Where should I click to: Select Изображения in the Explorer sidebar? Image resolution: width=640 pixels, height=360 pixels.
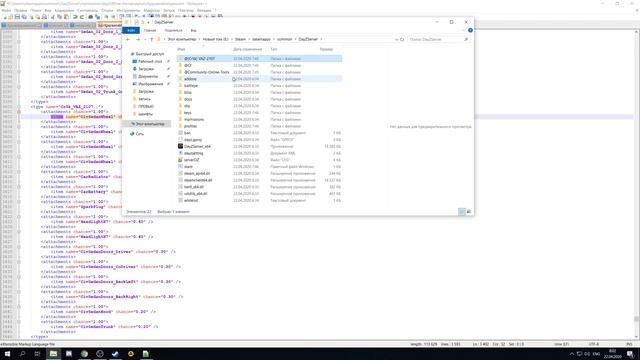[150, 84]
